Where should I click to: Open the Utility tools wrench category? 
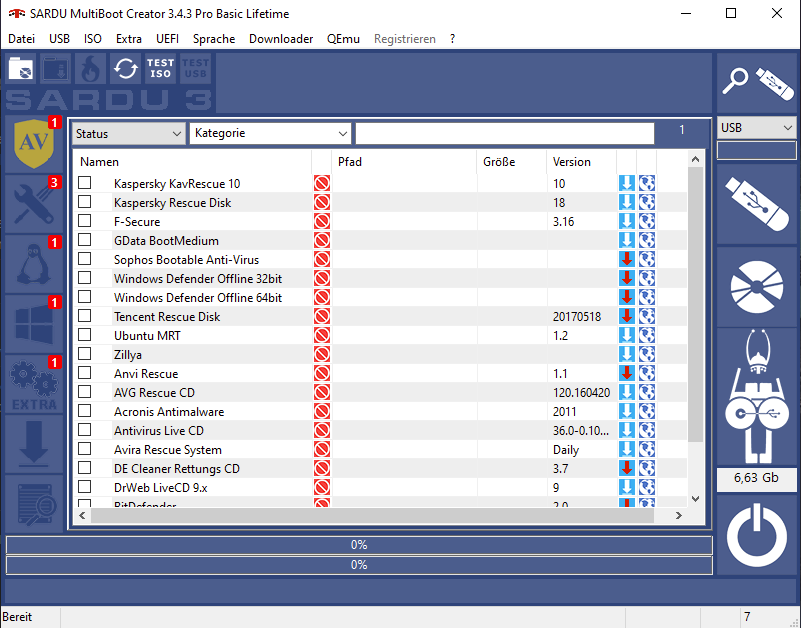coord(34,204)
